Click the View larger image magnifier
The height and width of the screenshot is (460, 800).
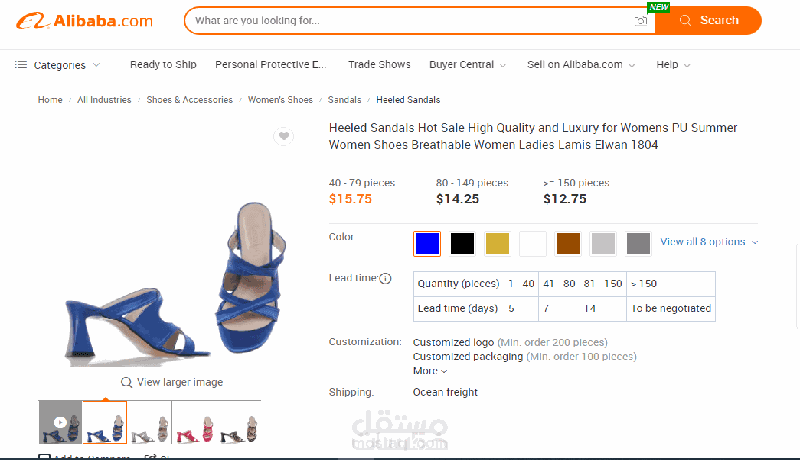127,382
